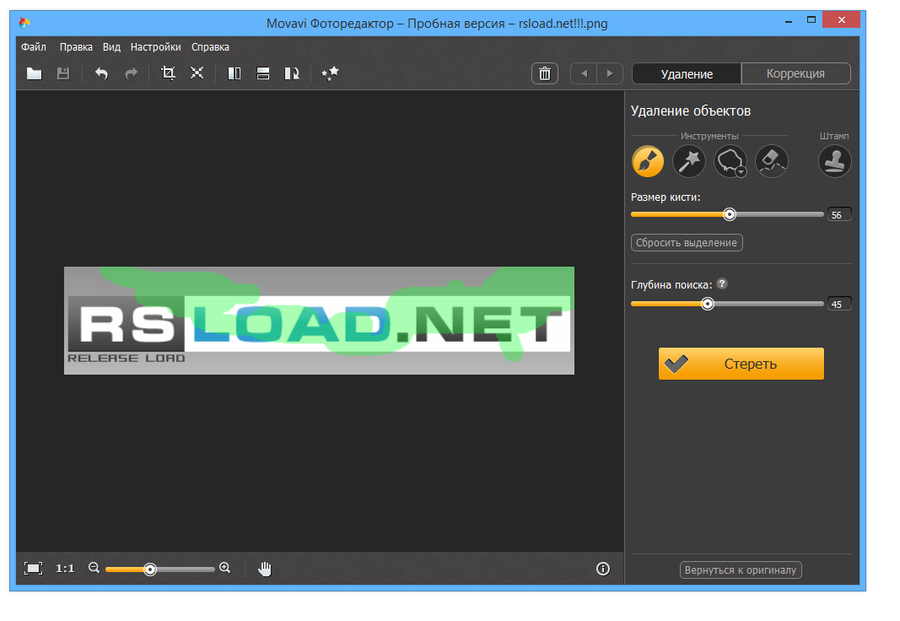The image size is (900, 621).
Task: Switch to the Удаление tab
Action: click(x=686, y=73)
